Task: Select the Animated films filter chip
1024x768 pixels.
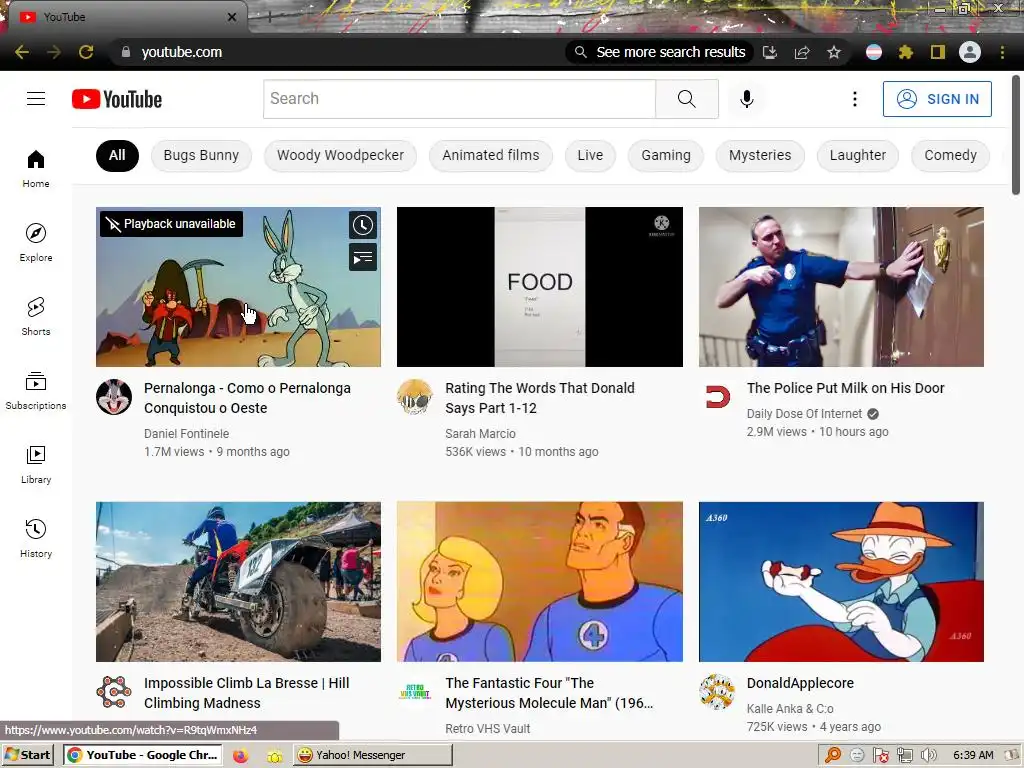Action: click(490, 155)
